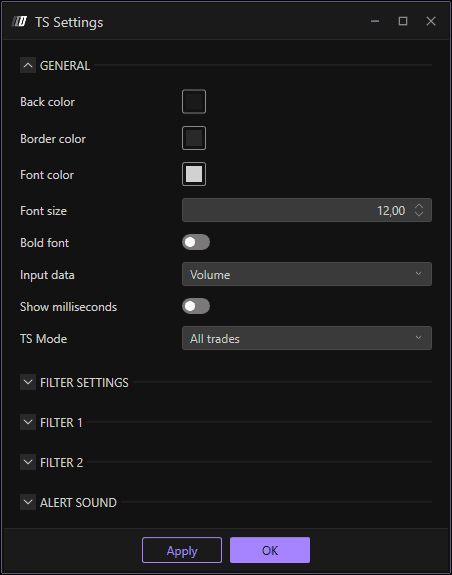Collapse the GENERAL section chevron
The height and width of the screenshot is (575, 452).
point(28,65)
